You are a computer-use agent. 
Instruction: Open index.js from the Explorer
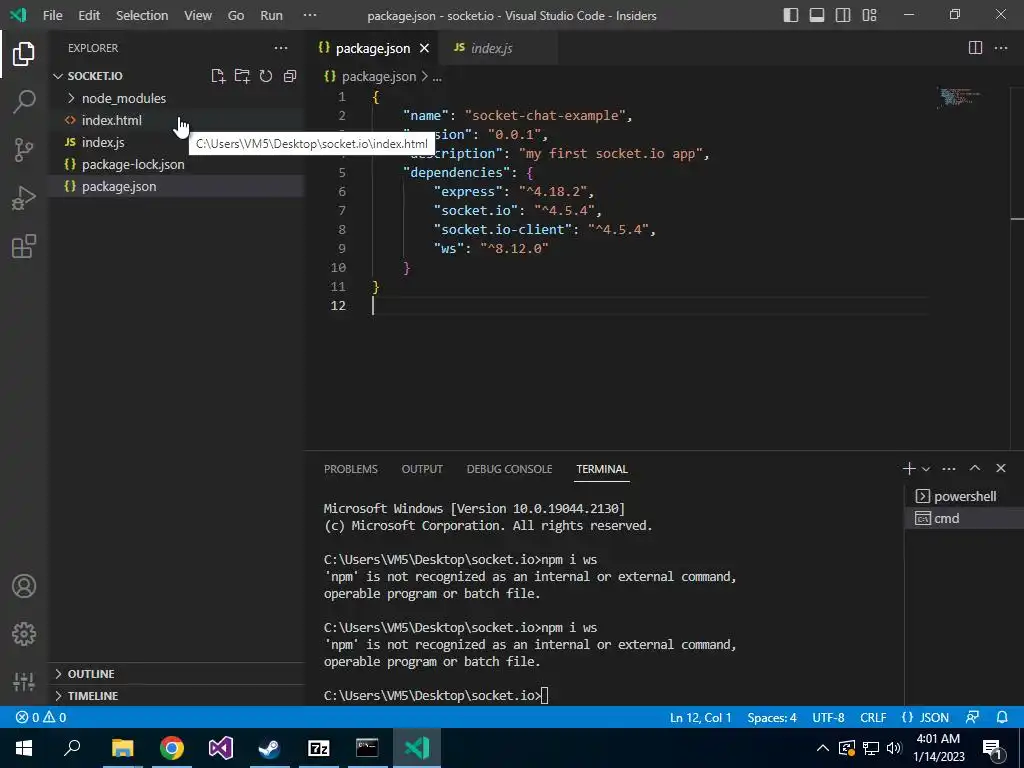103,142
